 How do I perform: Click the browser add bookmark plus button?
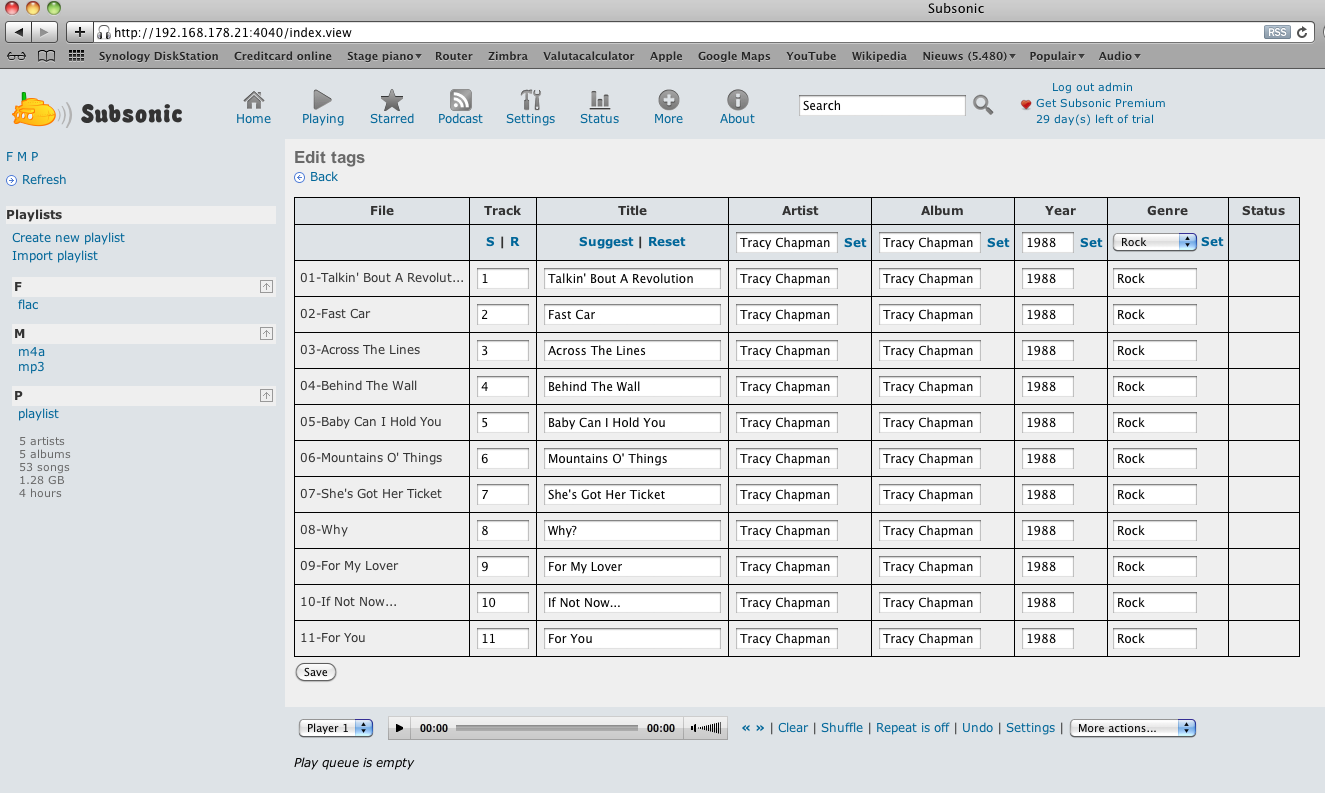pos(80,32)
